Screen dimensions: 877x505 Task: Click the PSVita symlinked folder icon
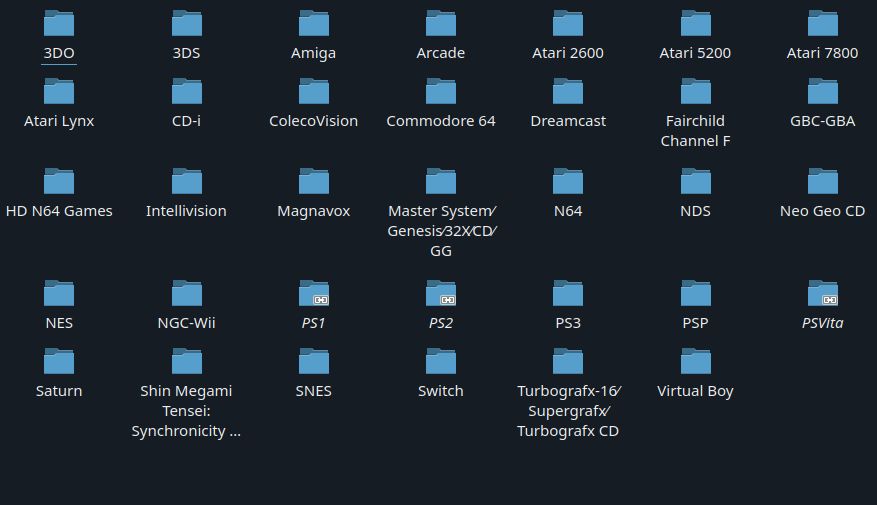click(x=823, y=294)
